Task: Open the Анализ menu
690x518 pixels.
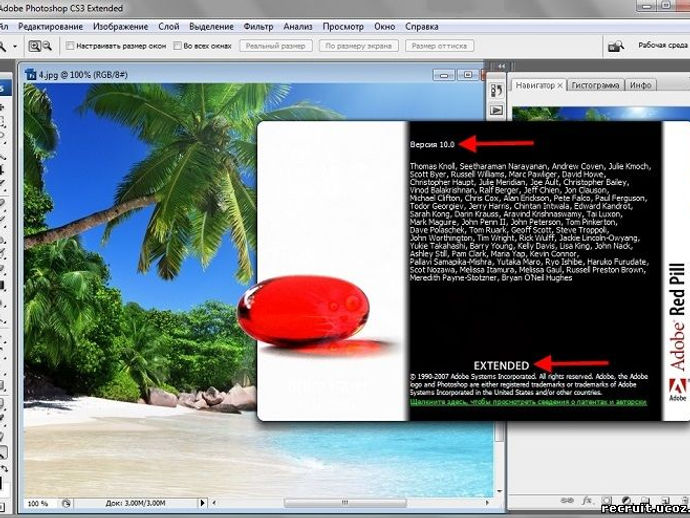Action: tap(298, 27)
